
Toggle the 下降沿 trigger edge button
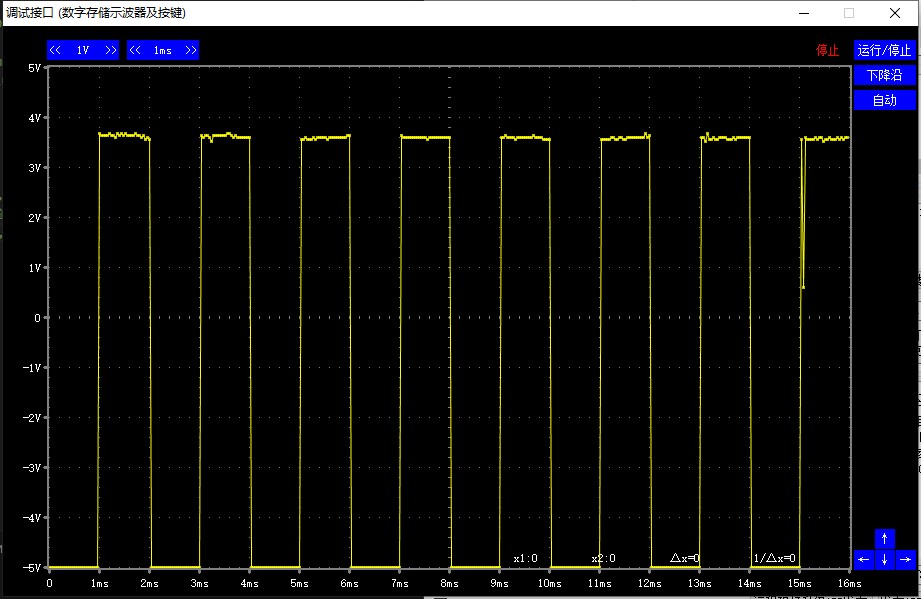tap(884, 75)
